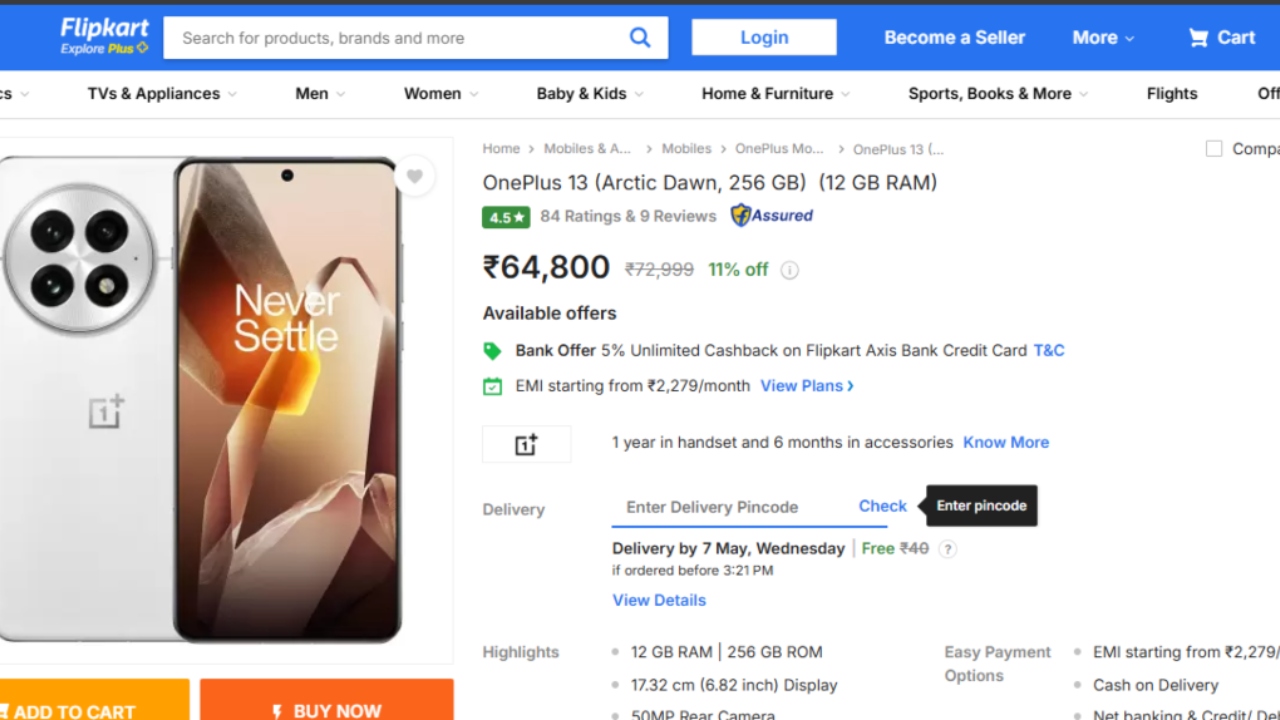
Task: Tick the Compare checkbox
Action: 1214,149
